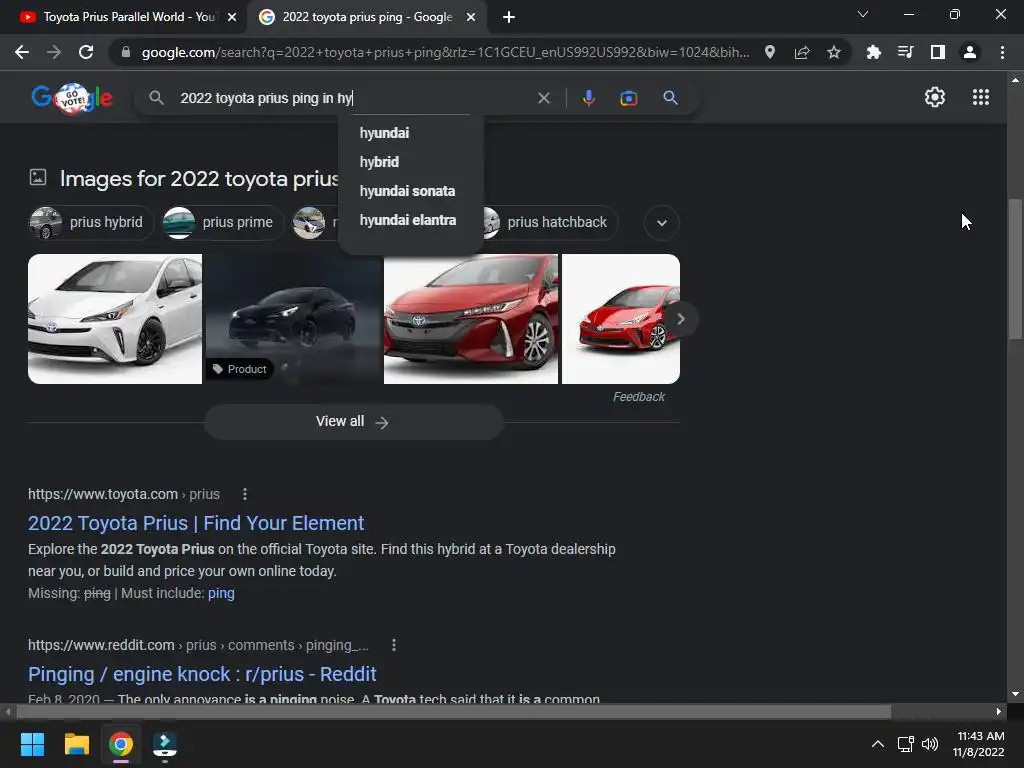
Task: Click the Images for 2022 toyota prius heading
Action: [199, 178]
